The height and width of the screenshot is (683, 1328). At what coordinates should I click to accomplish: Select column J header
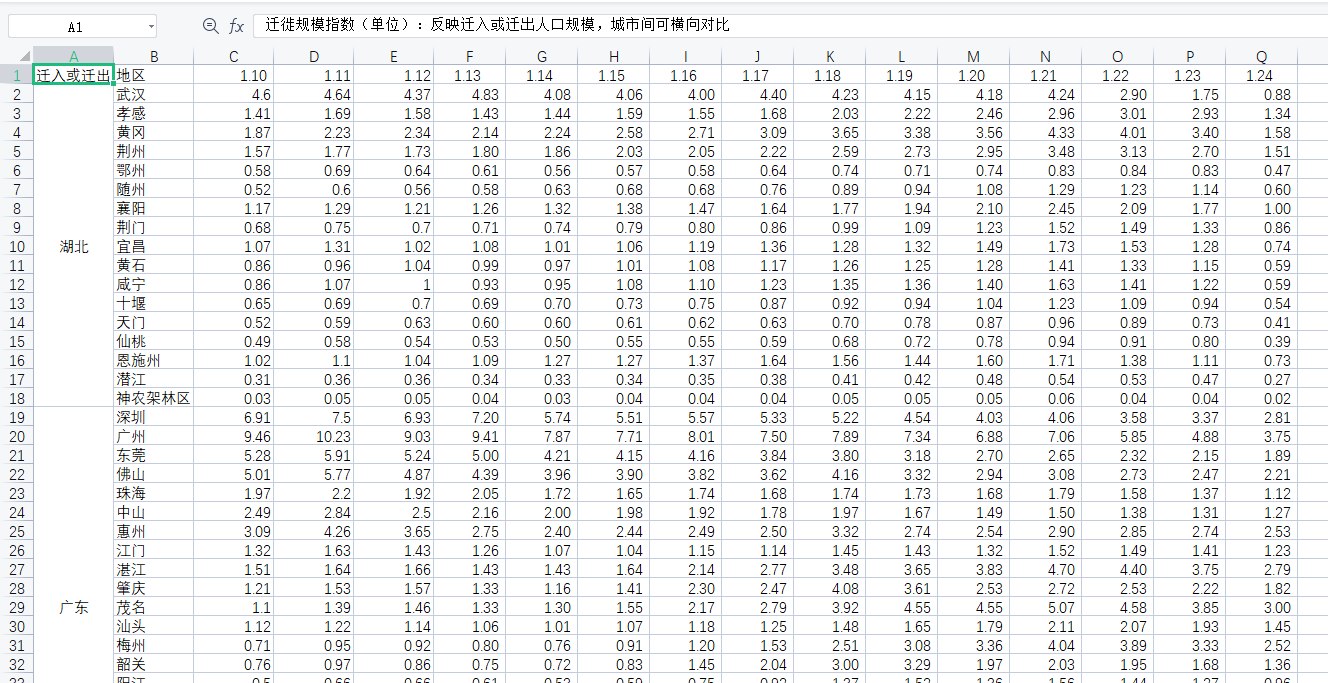pyautogui.click(x=758, y=56)
